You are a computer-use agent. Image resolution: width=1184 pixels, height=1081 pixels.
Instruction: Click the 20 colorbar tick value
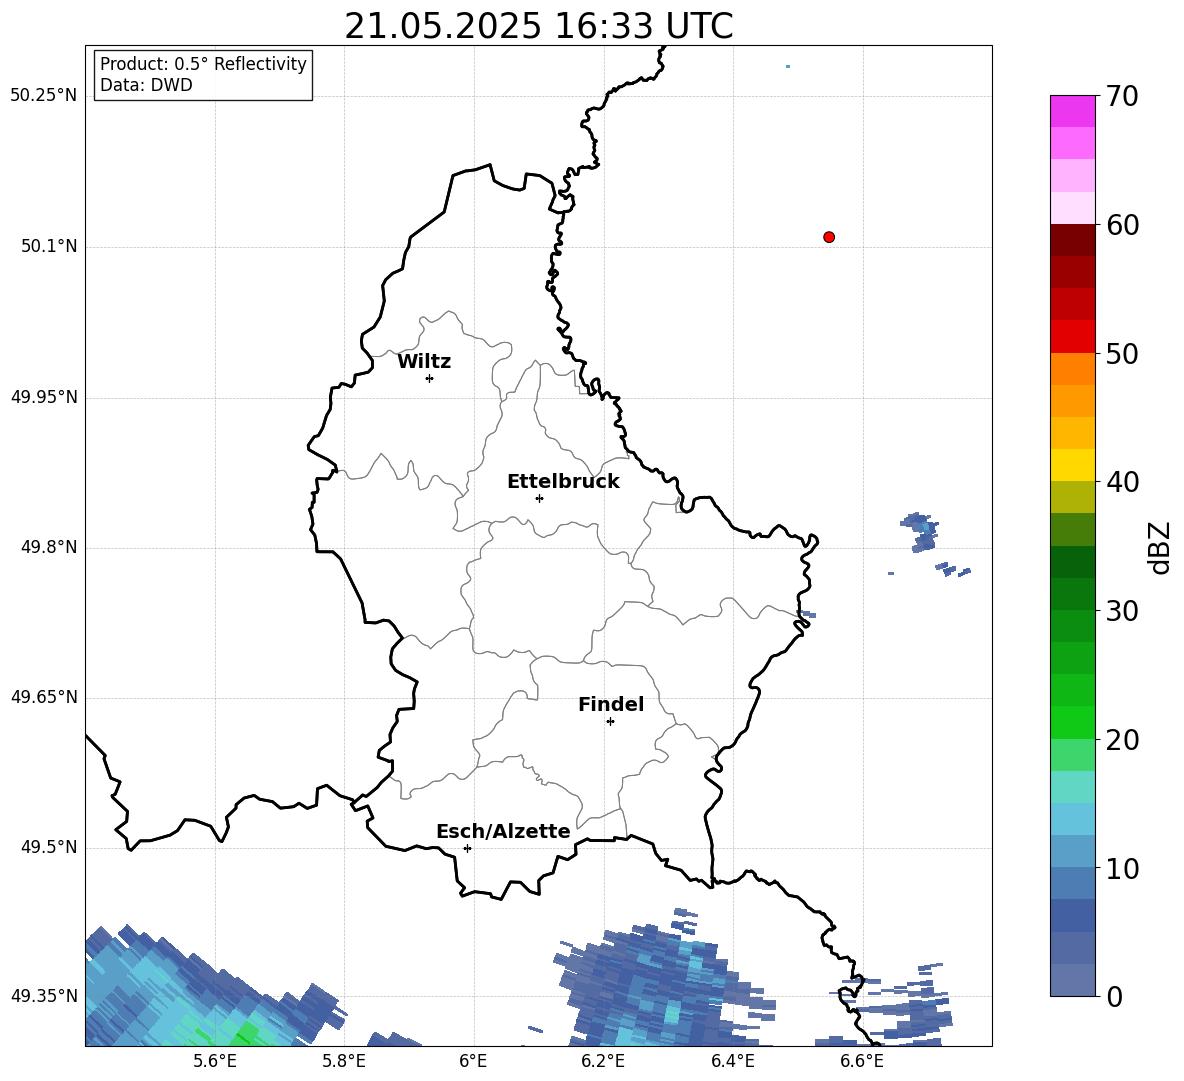pyautogui.click(x=1122, y=740)
